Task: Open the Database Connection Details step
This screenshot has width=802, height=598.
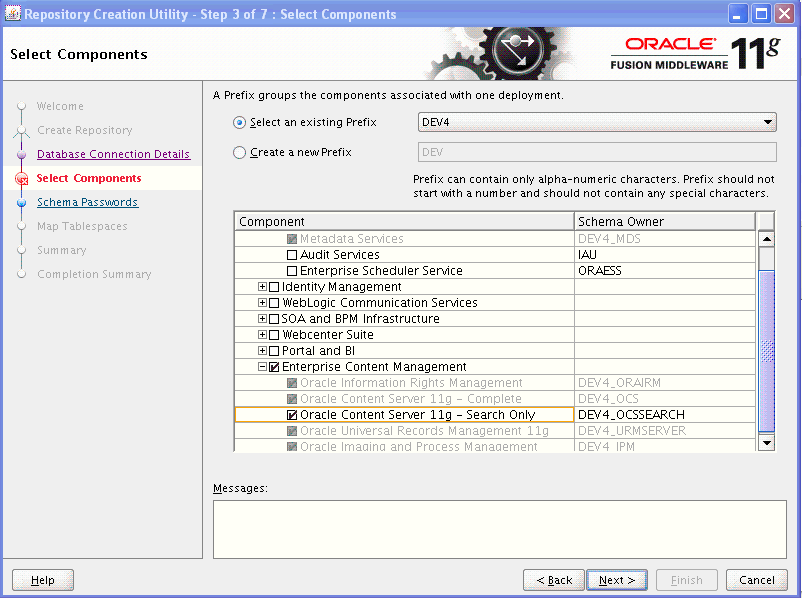Action: pyautogui.click(x=114, y=154)
